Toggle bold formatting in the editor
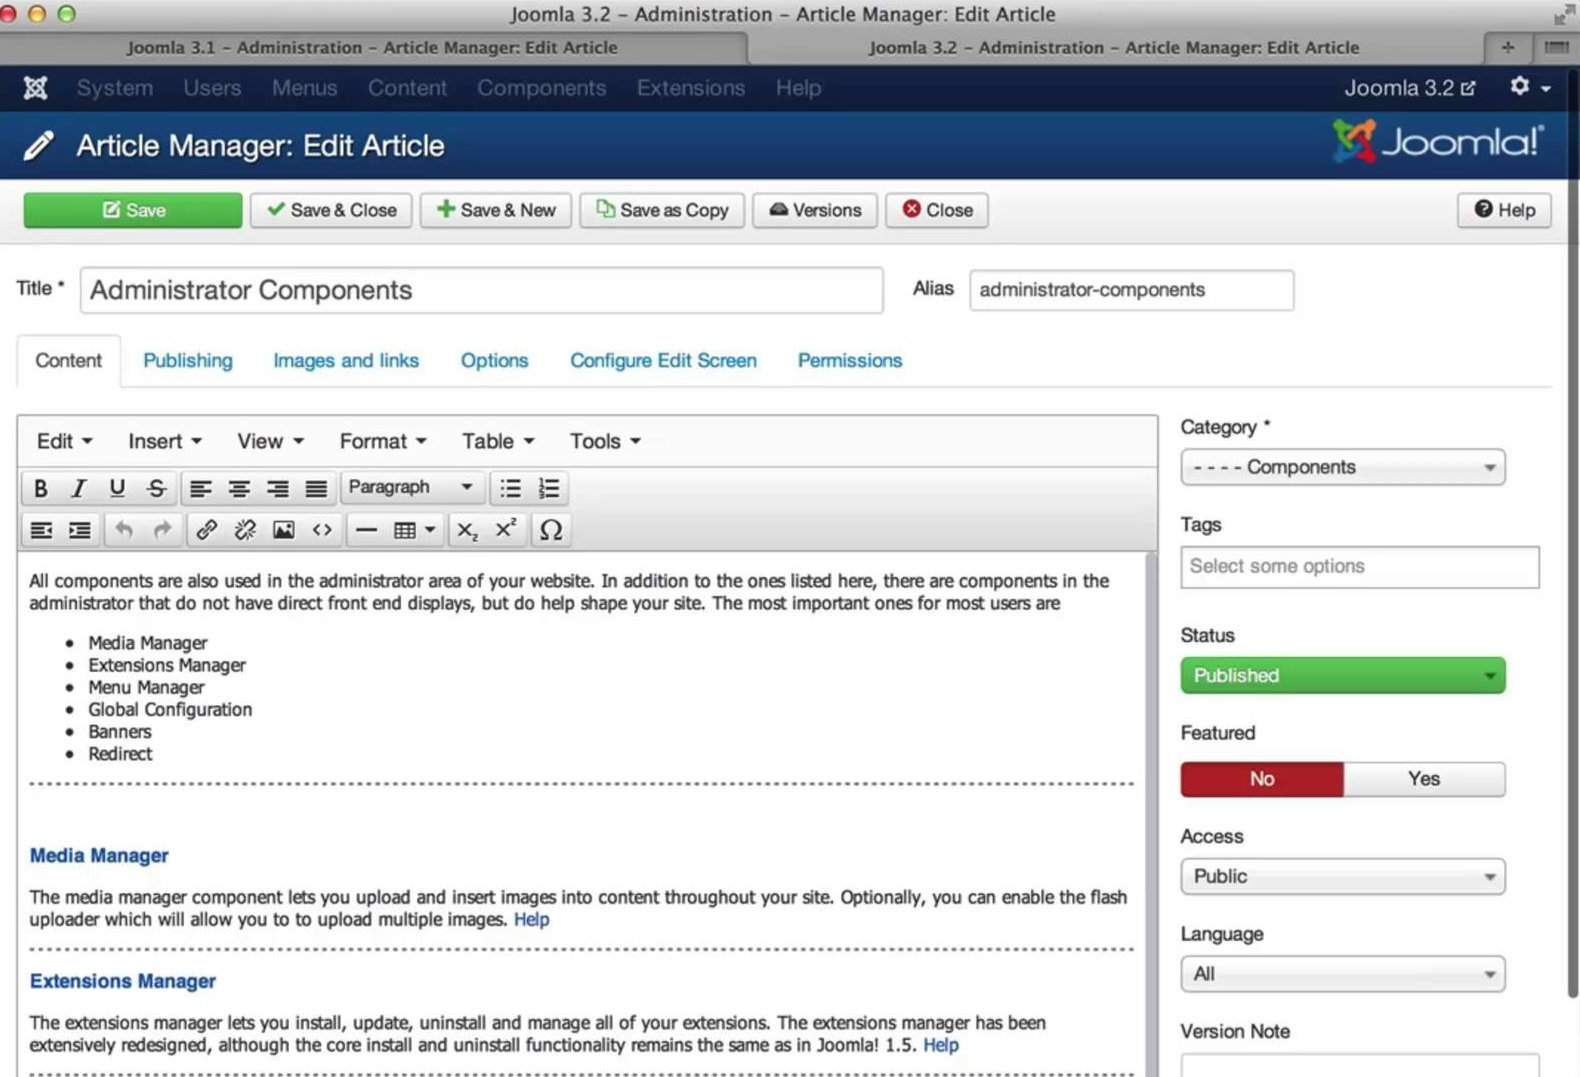The image size is (1580, 1077). (x=41, y=488)
